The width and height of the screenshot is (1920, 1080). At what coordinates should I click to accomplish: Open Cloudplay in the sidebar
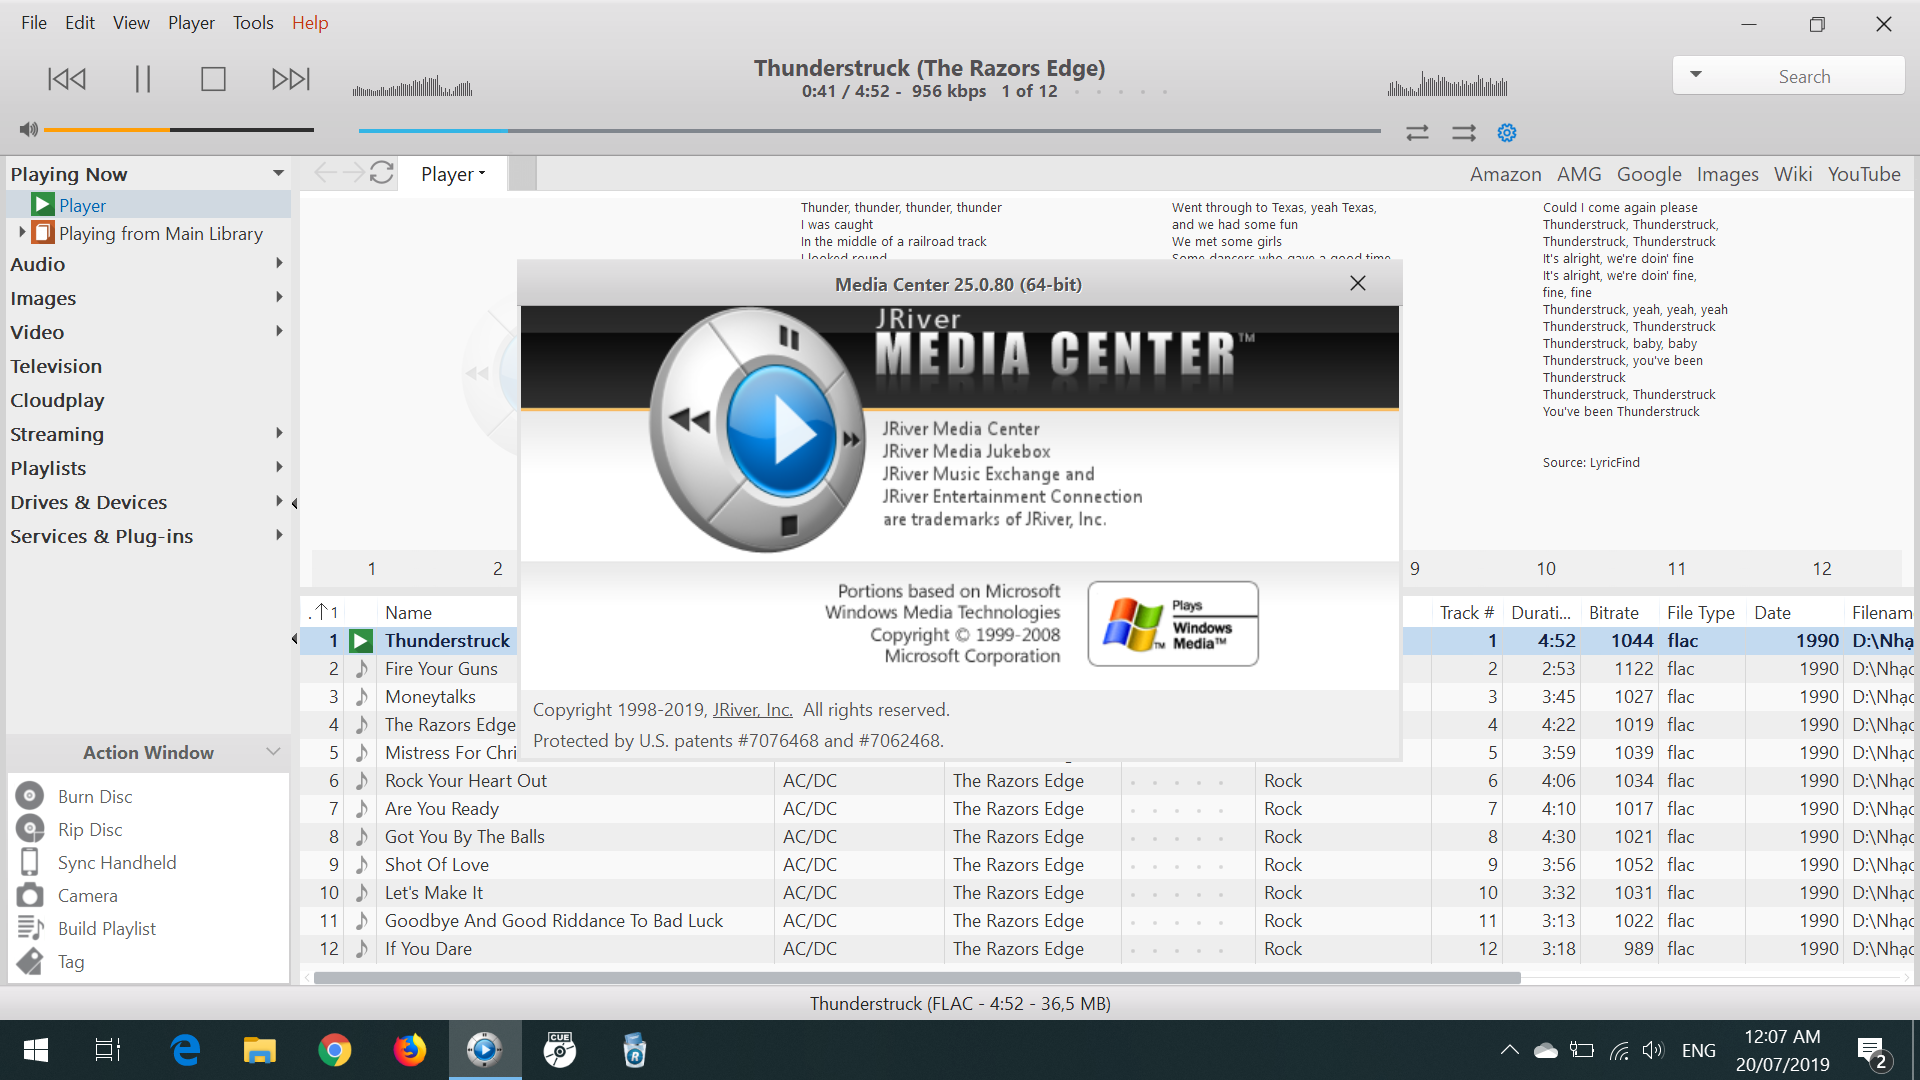(x=57, y=400)
